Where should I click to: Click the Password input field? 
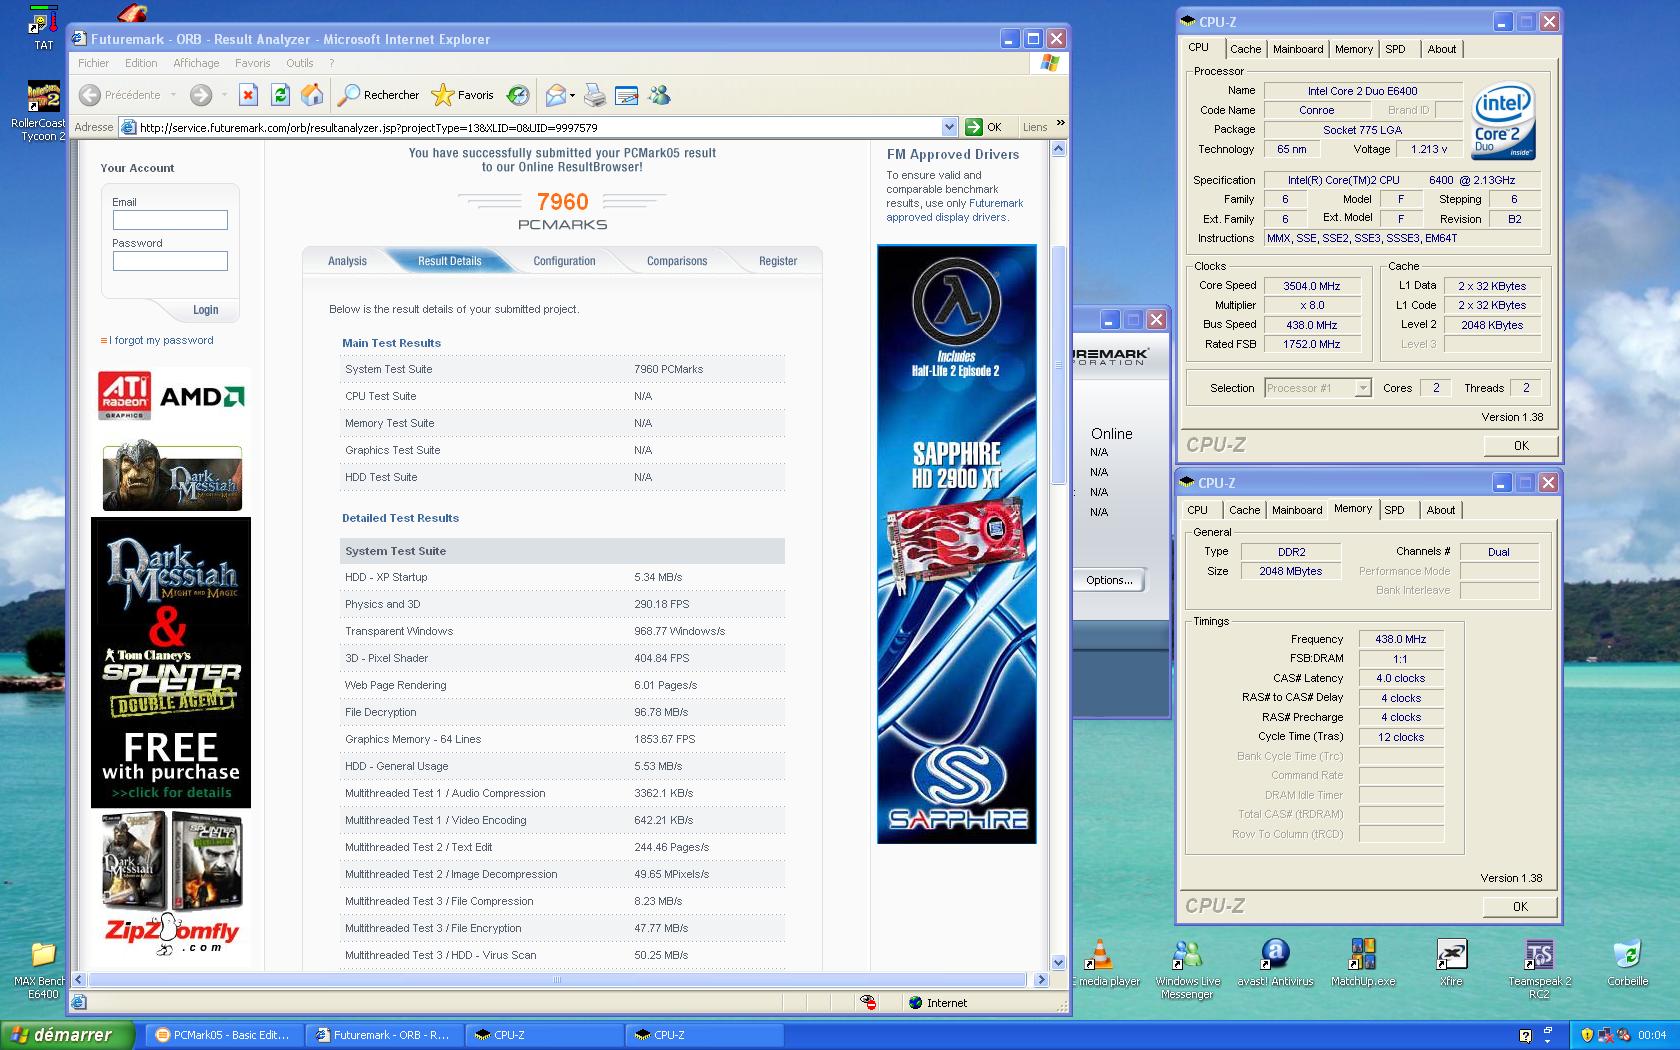pos(170,261)
